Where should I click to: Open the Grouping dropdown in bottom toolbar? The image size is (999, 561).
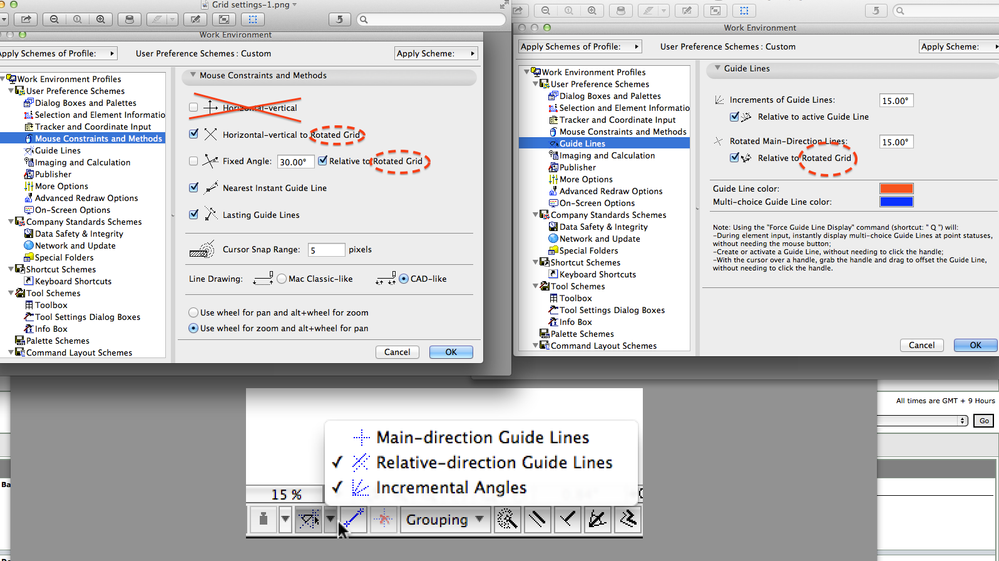point(445,520)
